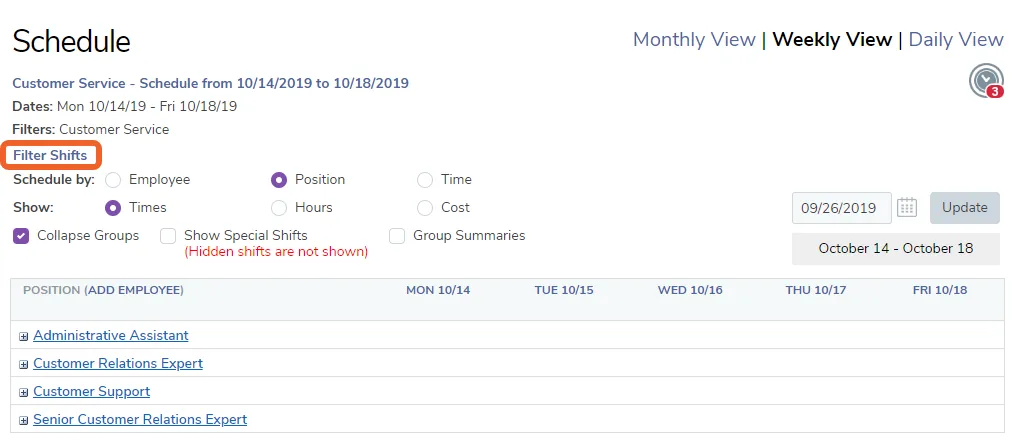Click the THU 10/17 column header
Image resolution: width=1016 pixels, height=433 pixels.
(816, 290)
